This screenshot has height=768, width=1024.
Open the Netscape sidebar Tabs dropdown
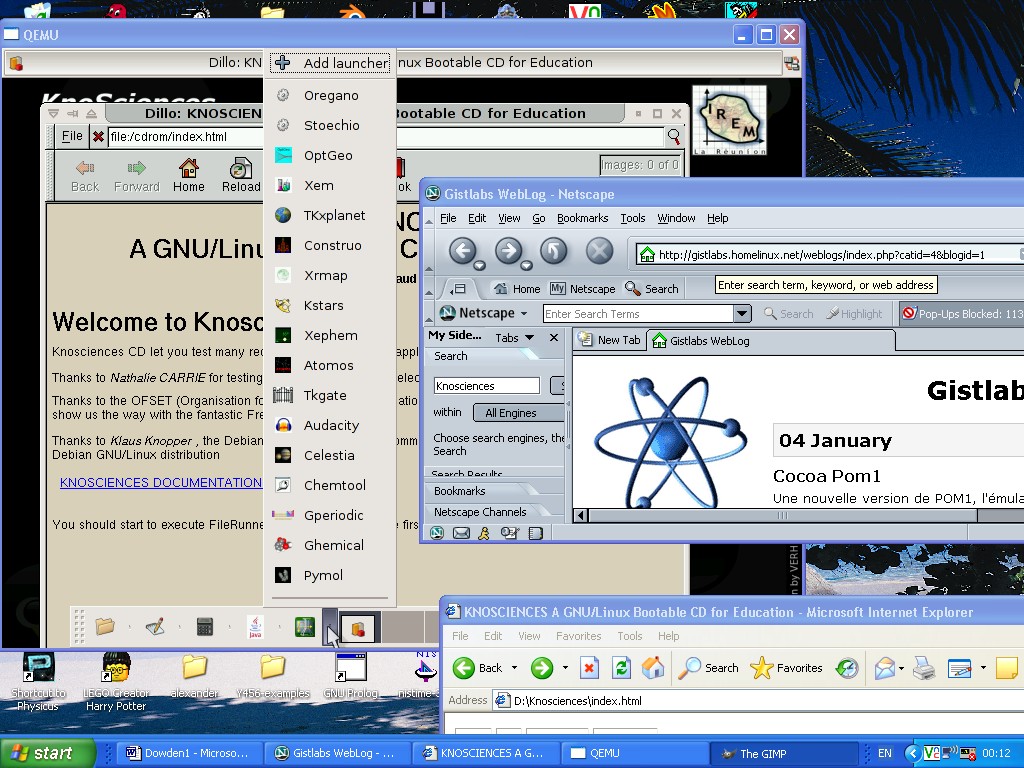(513, 338)
